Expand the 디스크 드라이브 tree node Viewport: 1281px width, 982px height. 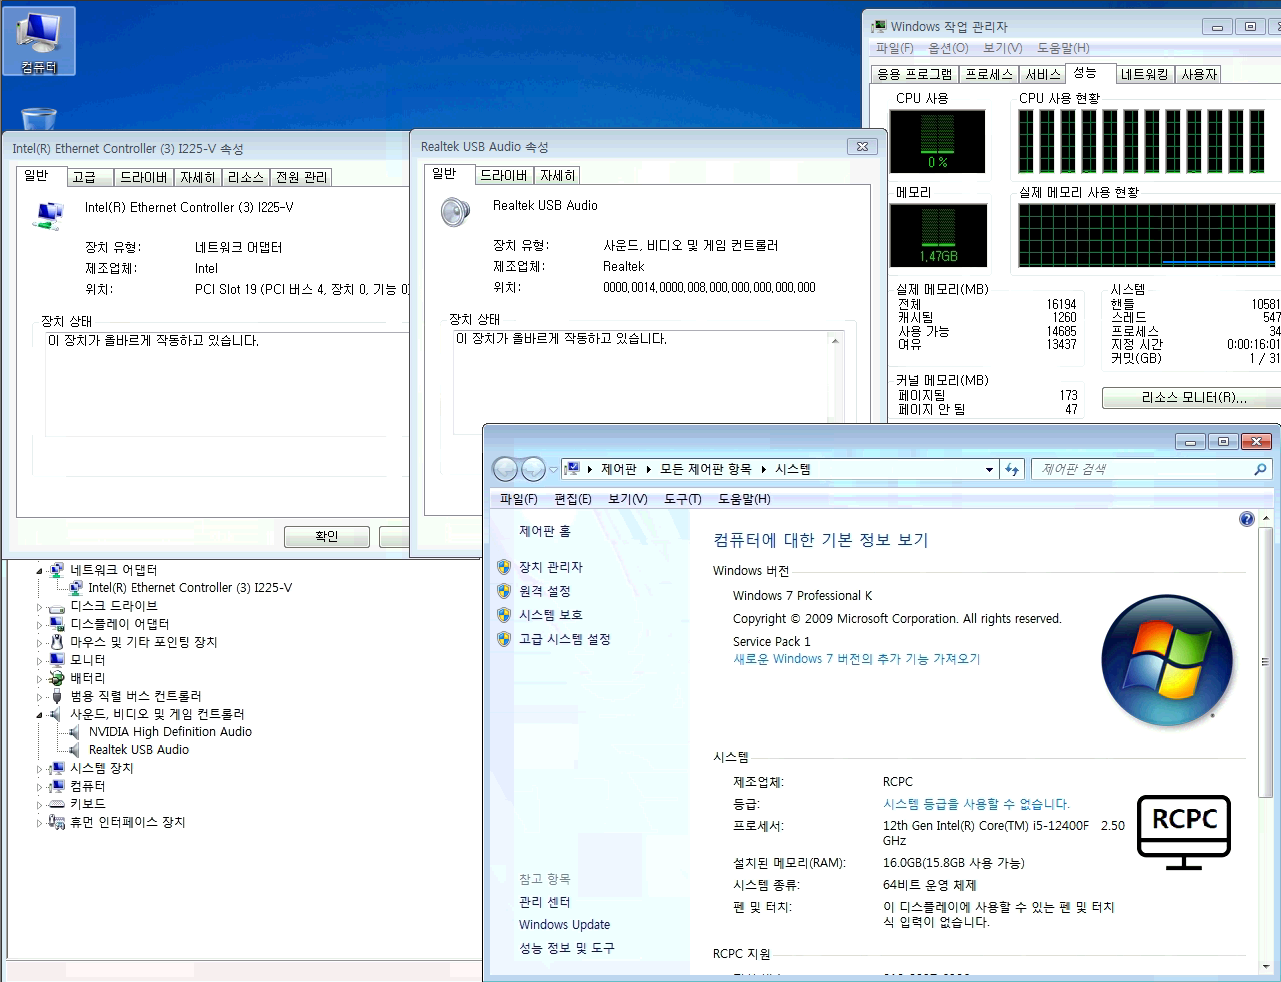[40, 607]
